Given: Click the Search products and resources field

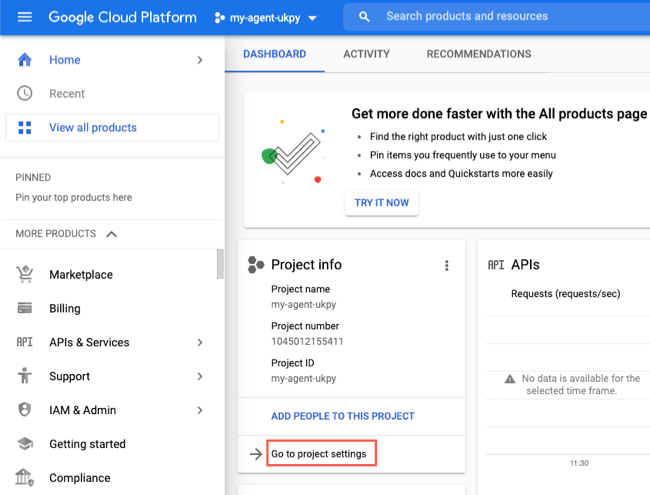Looking at the screenshot, I should tap(497, 17).
